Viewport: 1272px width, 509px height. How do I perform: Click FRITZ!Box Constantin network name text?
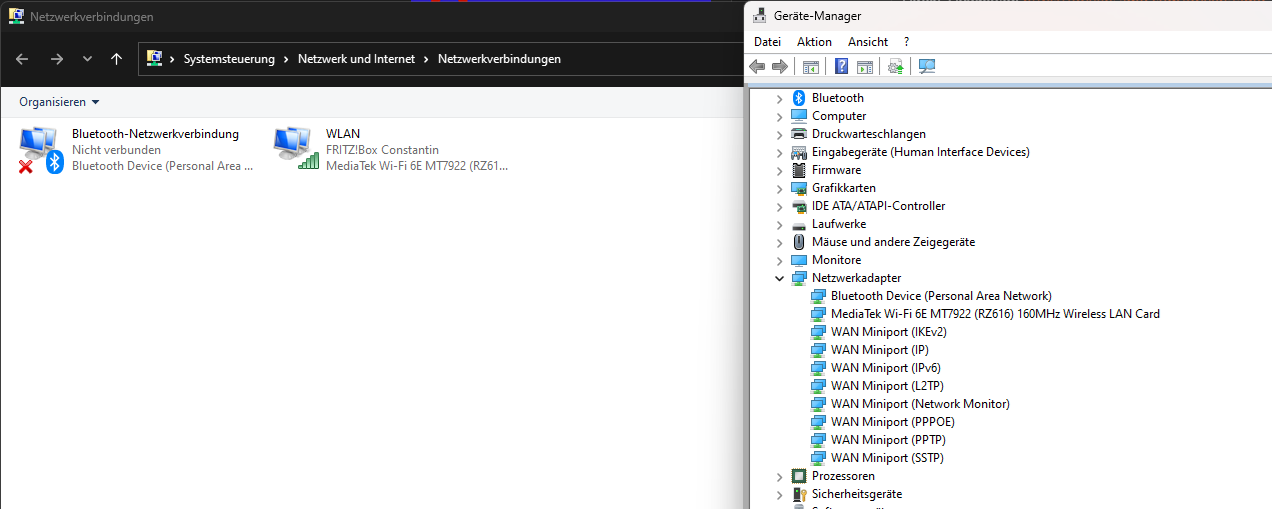382,150
